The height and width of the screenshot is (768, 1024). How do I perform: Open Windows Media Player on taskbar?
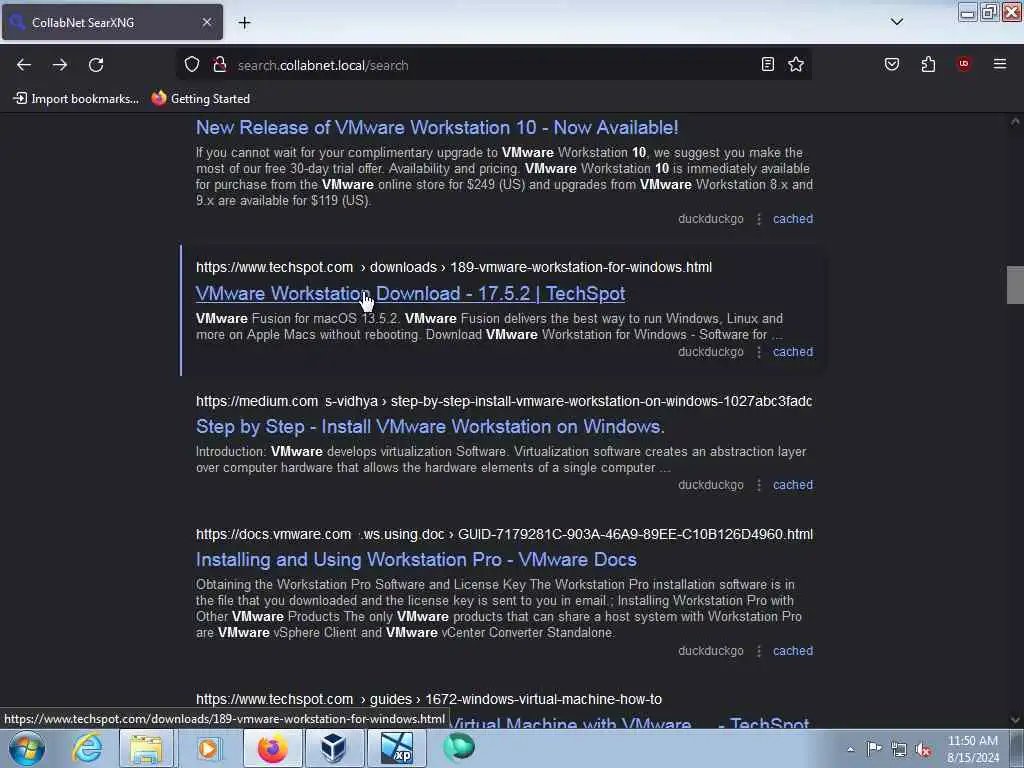coord(208,748)
